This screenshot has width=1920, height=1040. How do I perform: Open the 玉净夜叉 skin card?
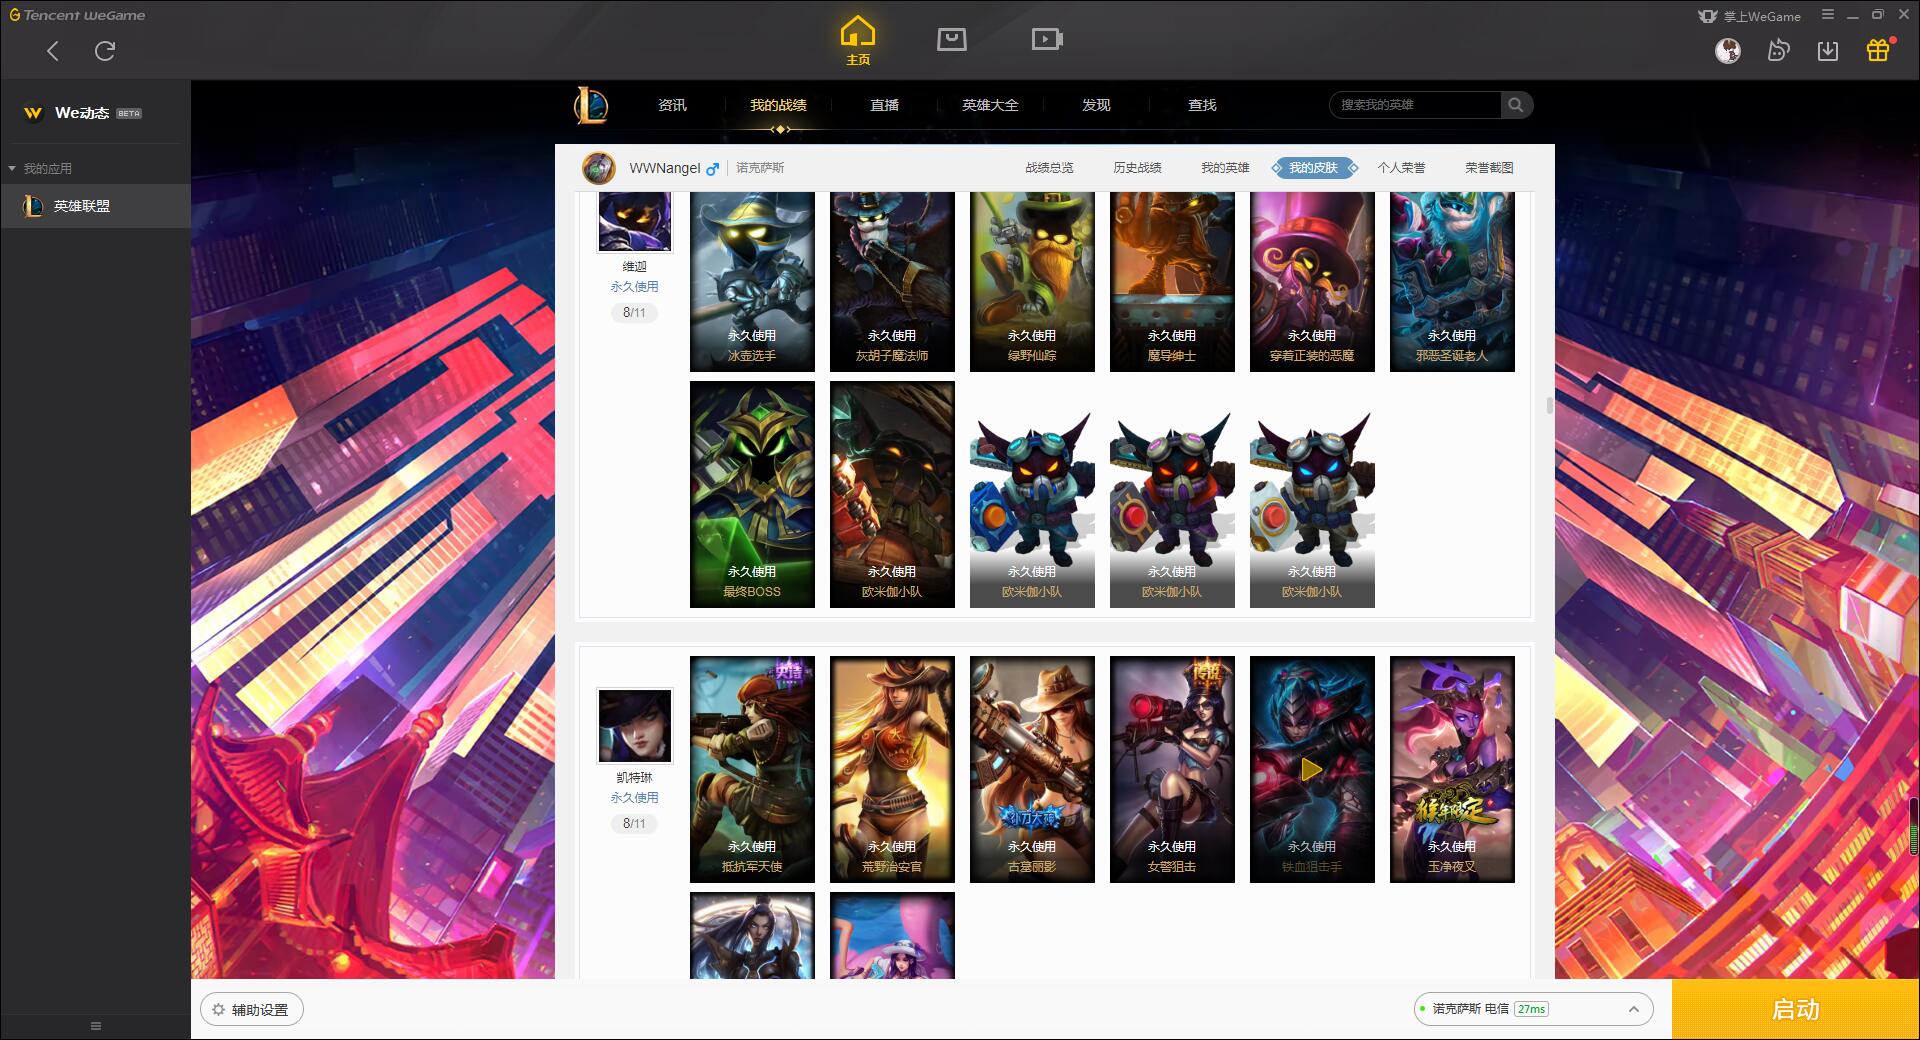point(1452,769)
